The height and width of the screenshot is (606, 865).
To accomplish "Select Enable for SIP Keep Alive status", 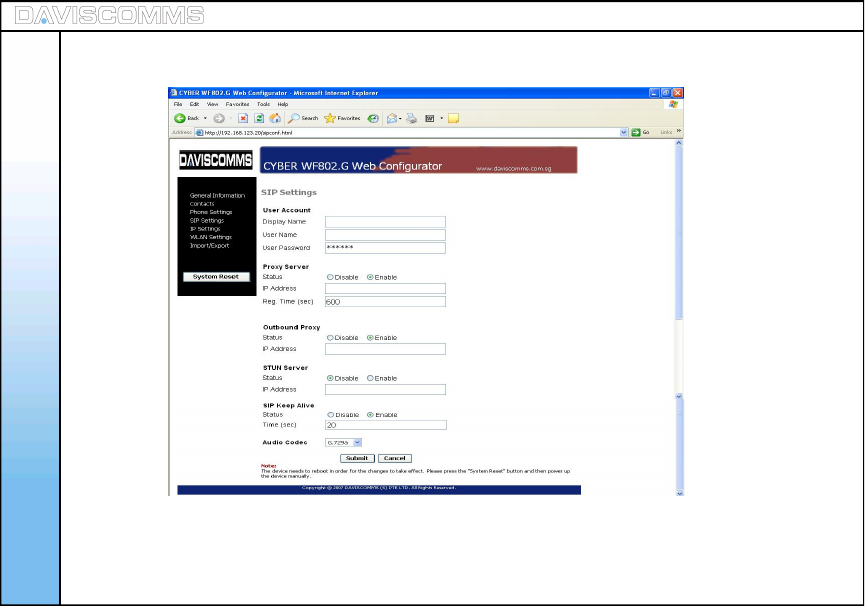I will [x=370, y=415].
